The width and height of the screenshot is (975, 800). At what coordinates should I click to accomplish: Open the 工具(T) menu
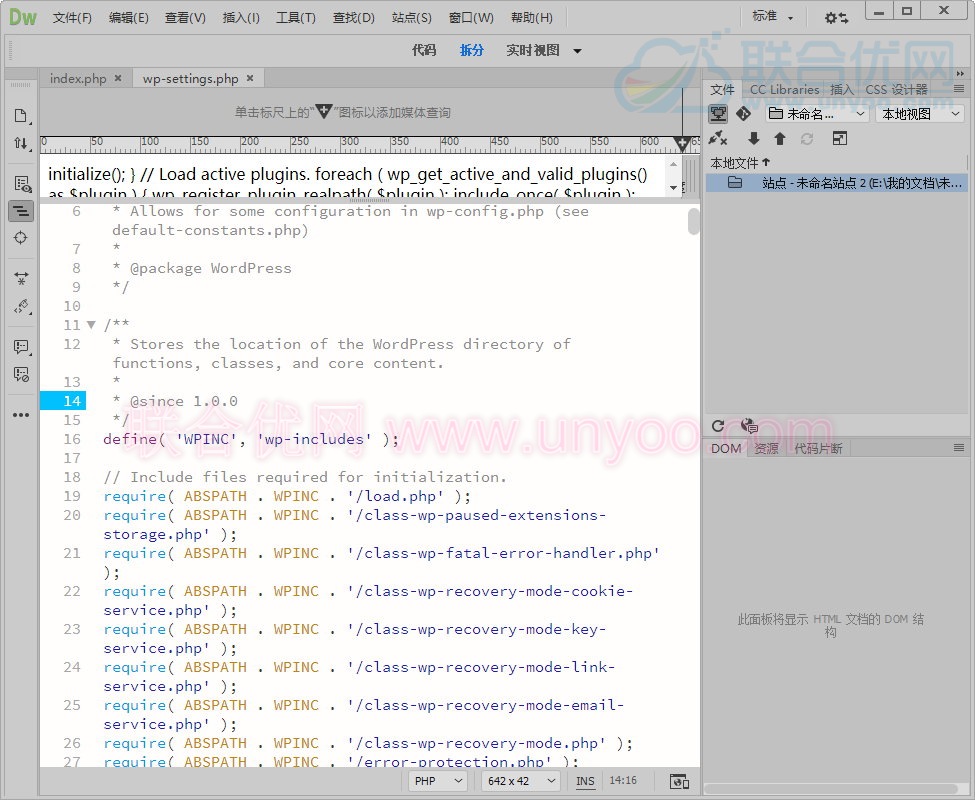coord(296,17)
